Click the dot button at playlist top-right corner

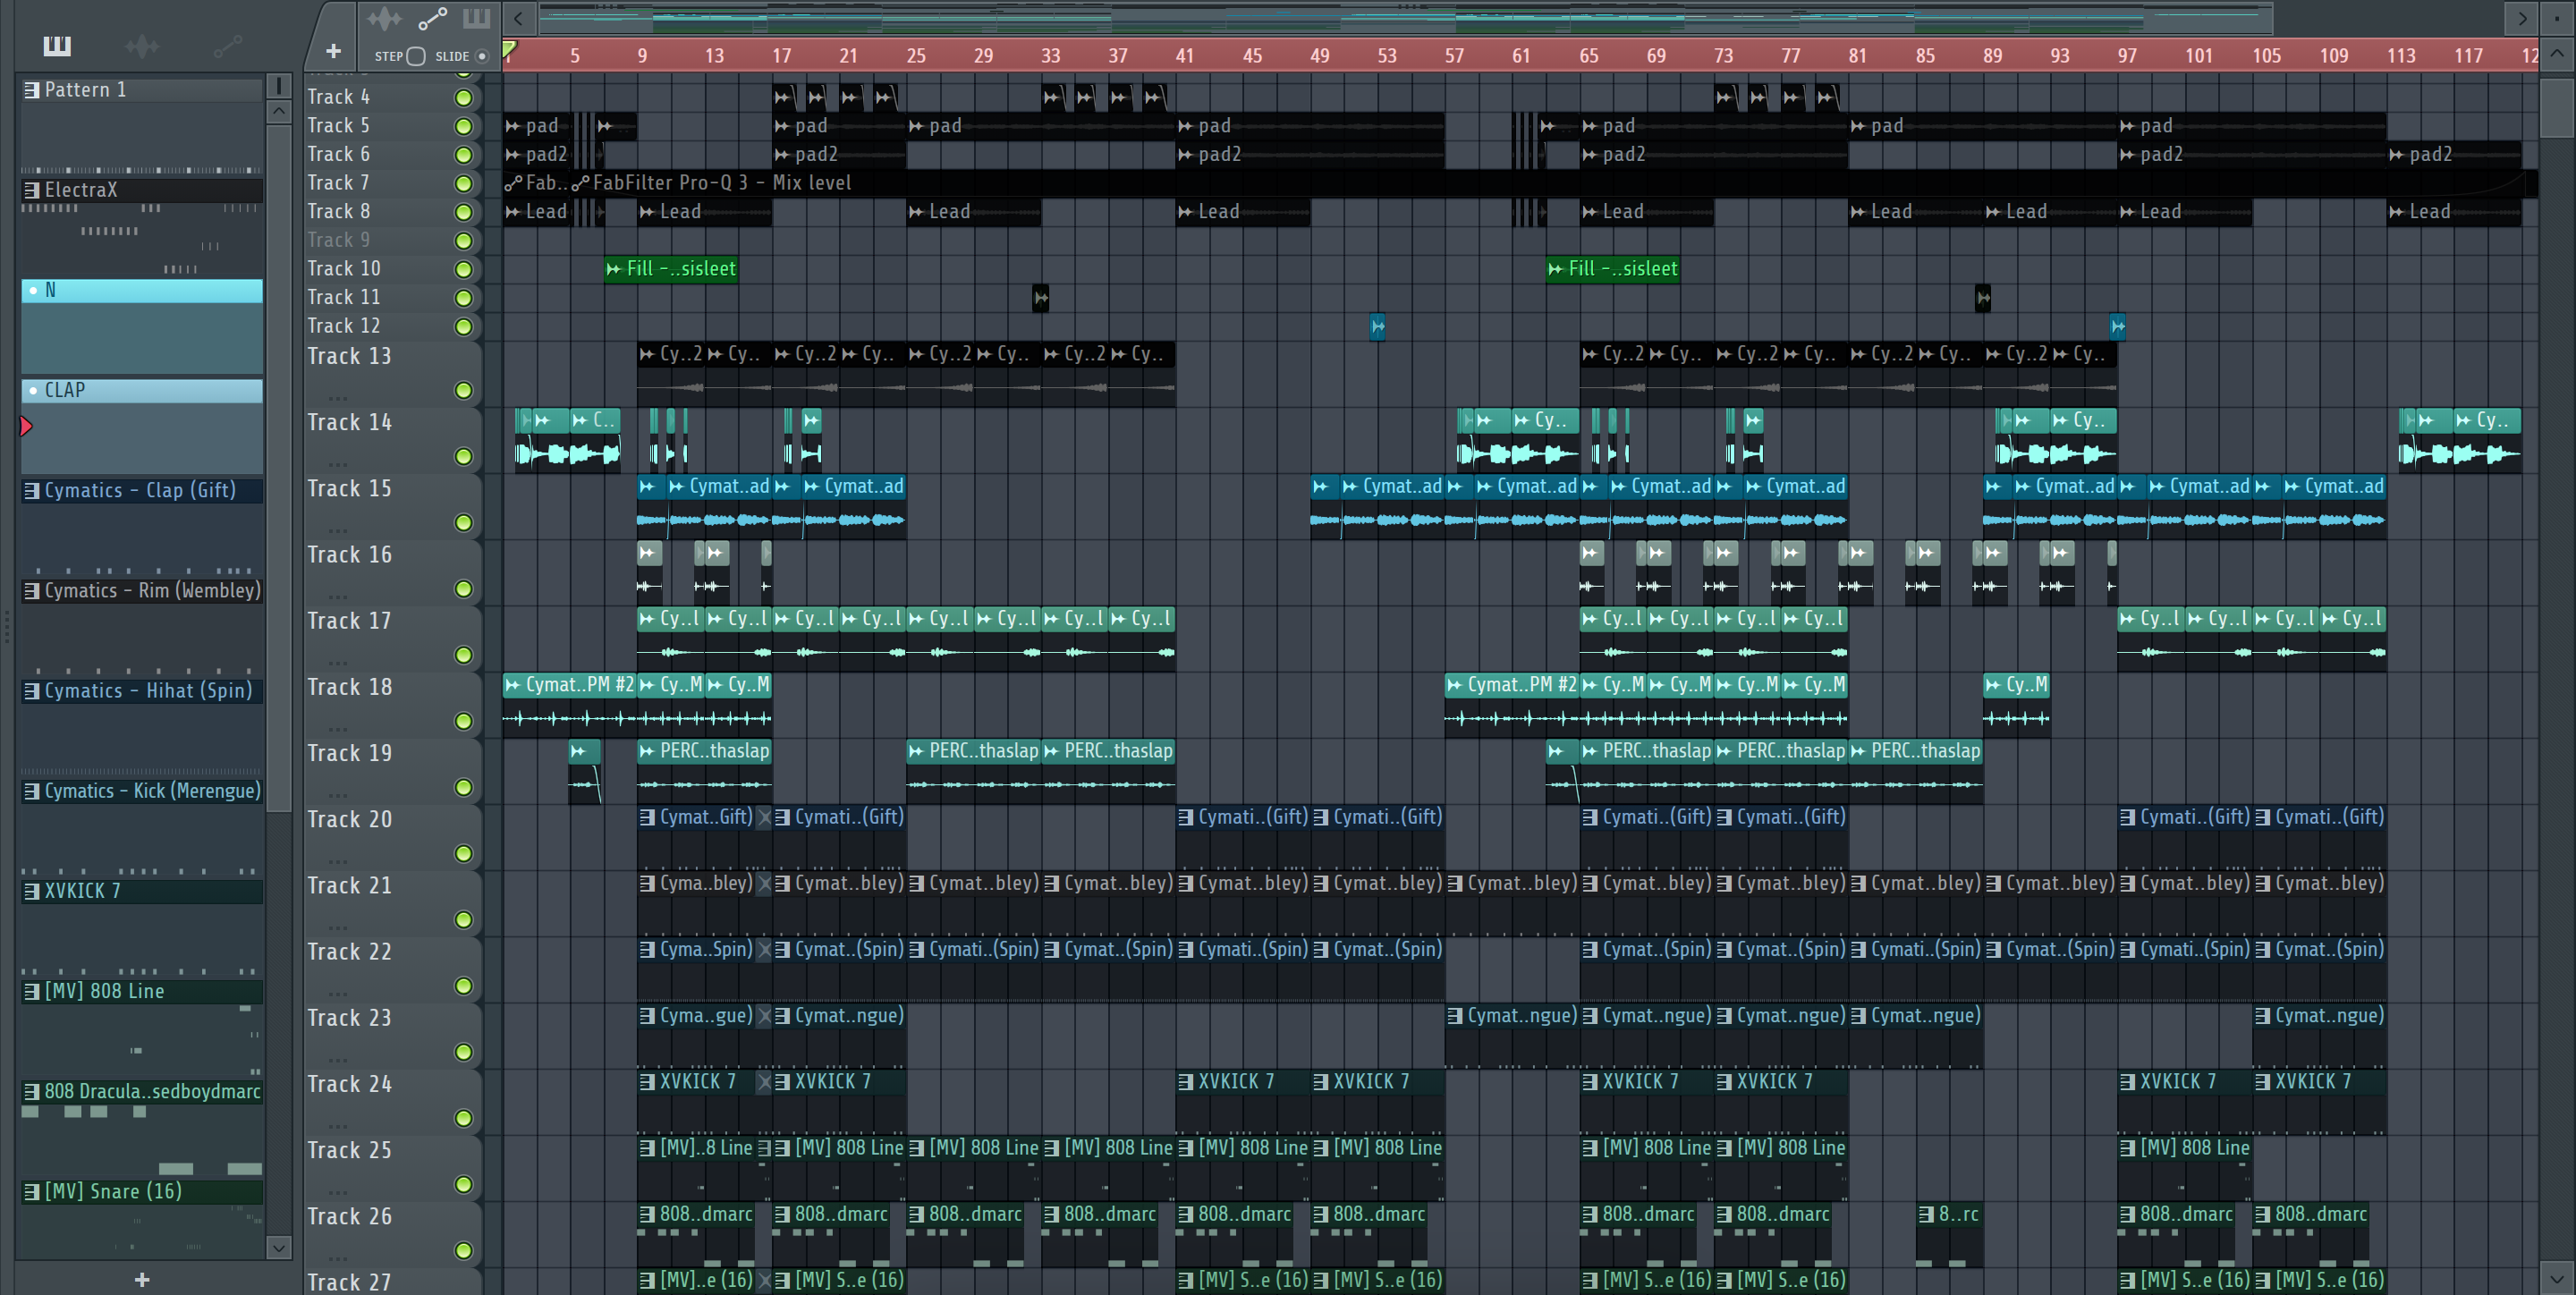pos(2557,18)
